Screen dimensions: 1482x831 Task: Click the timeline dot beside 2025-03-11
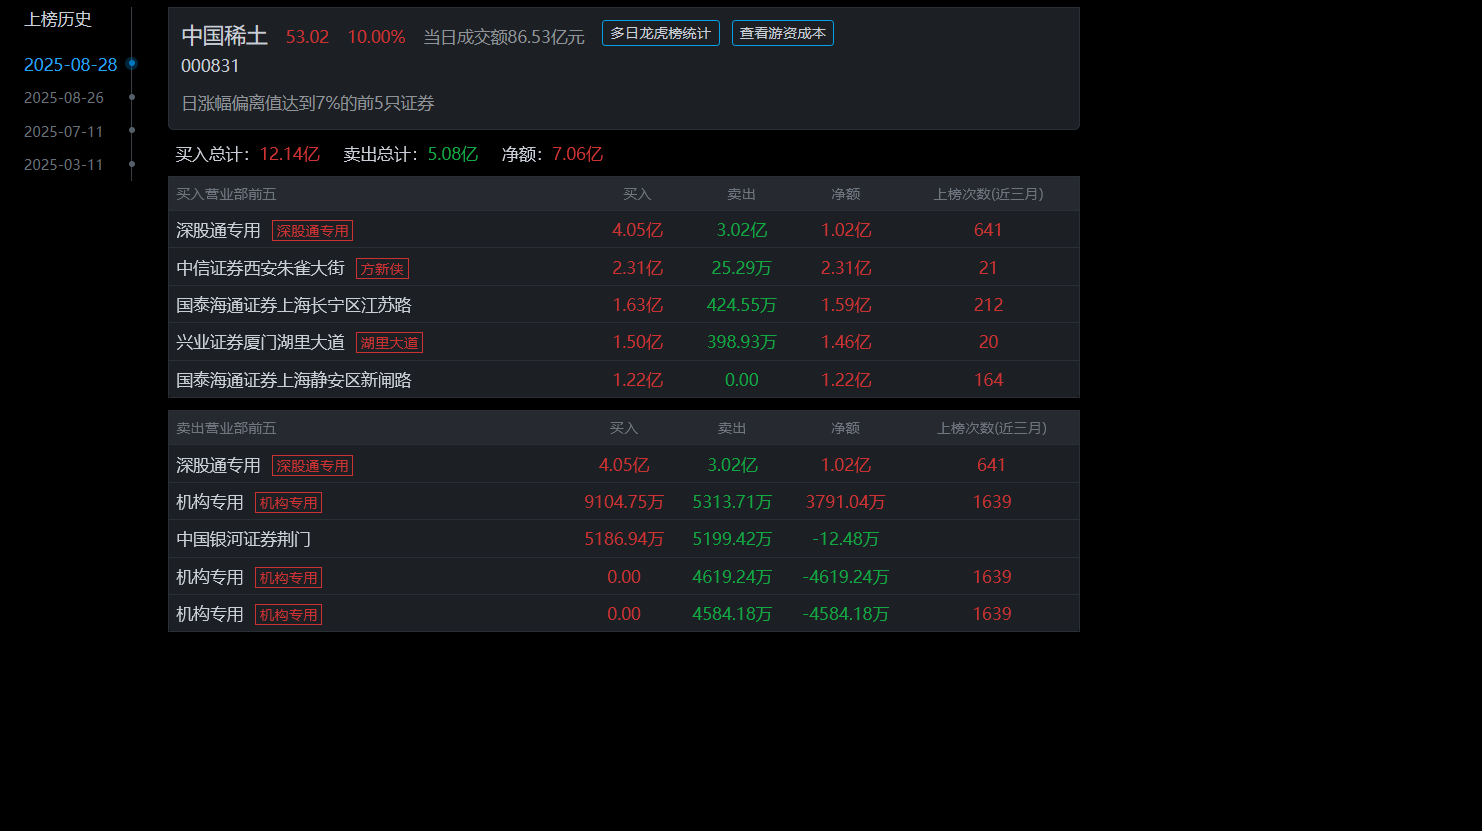click(x=132, y=164)
